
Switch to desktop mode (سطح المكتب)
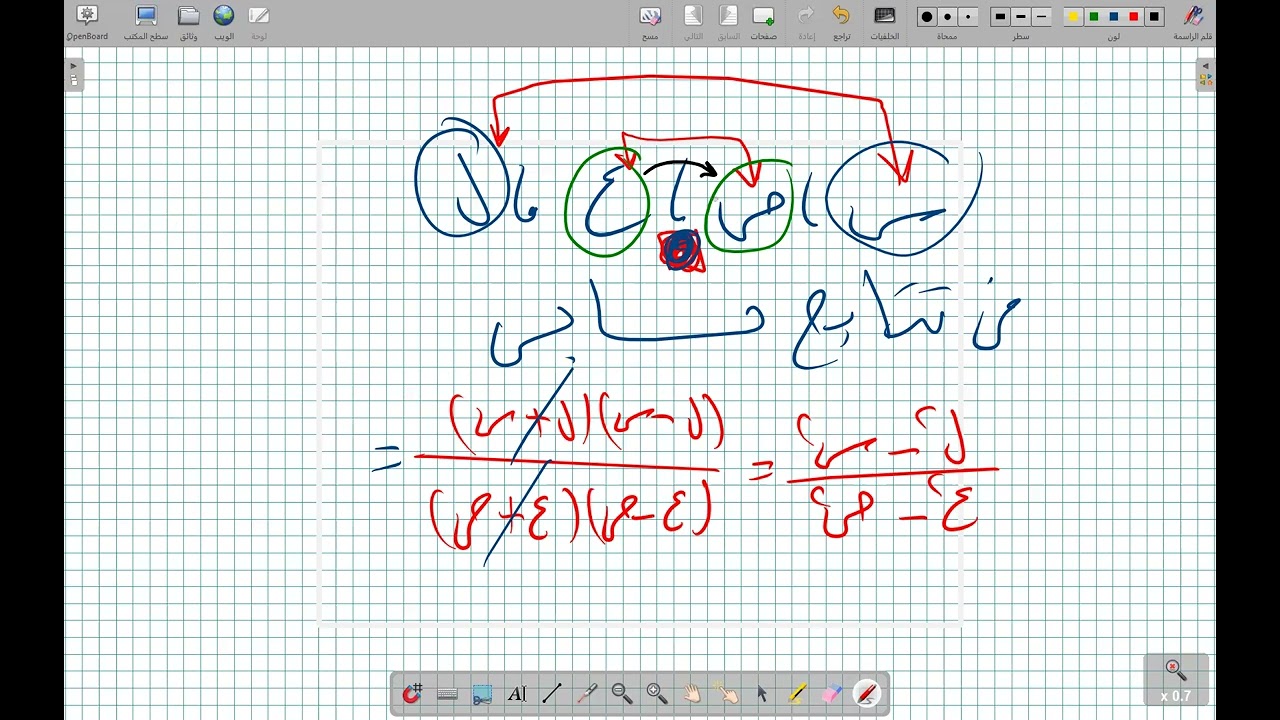coord(145,22)
